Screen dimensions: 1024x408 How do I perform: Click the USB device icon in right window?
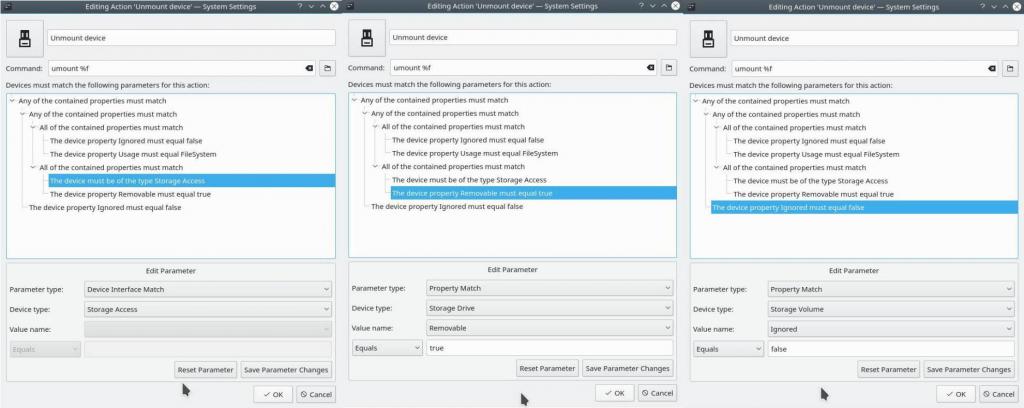[x=708, y=39]
